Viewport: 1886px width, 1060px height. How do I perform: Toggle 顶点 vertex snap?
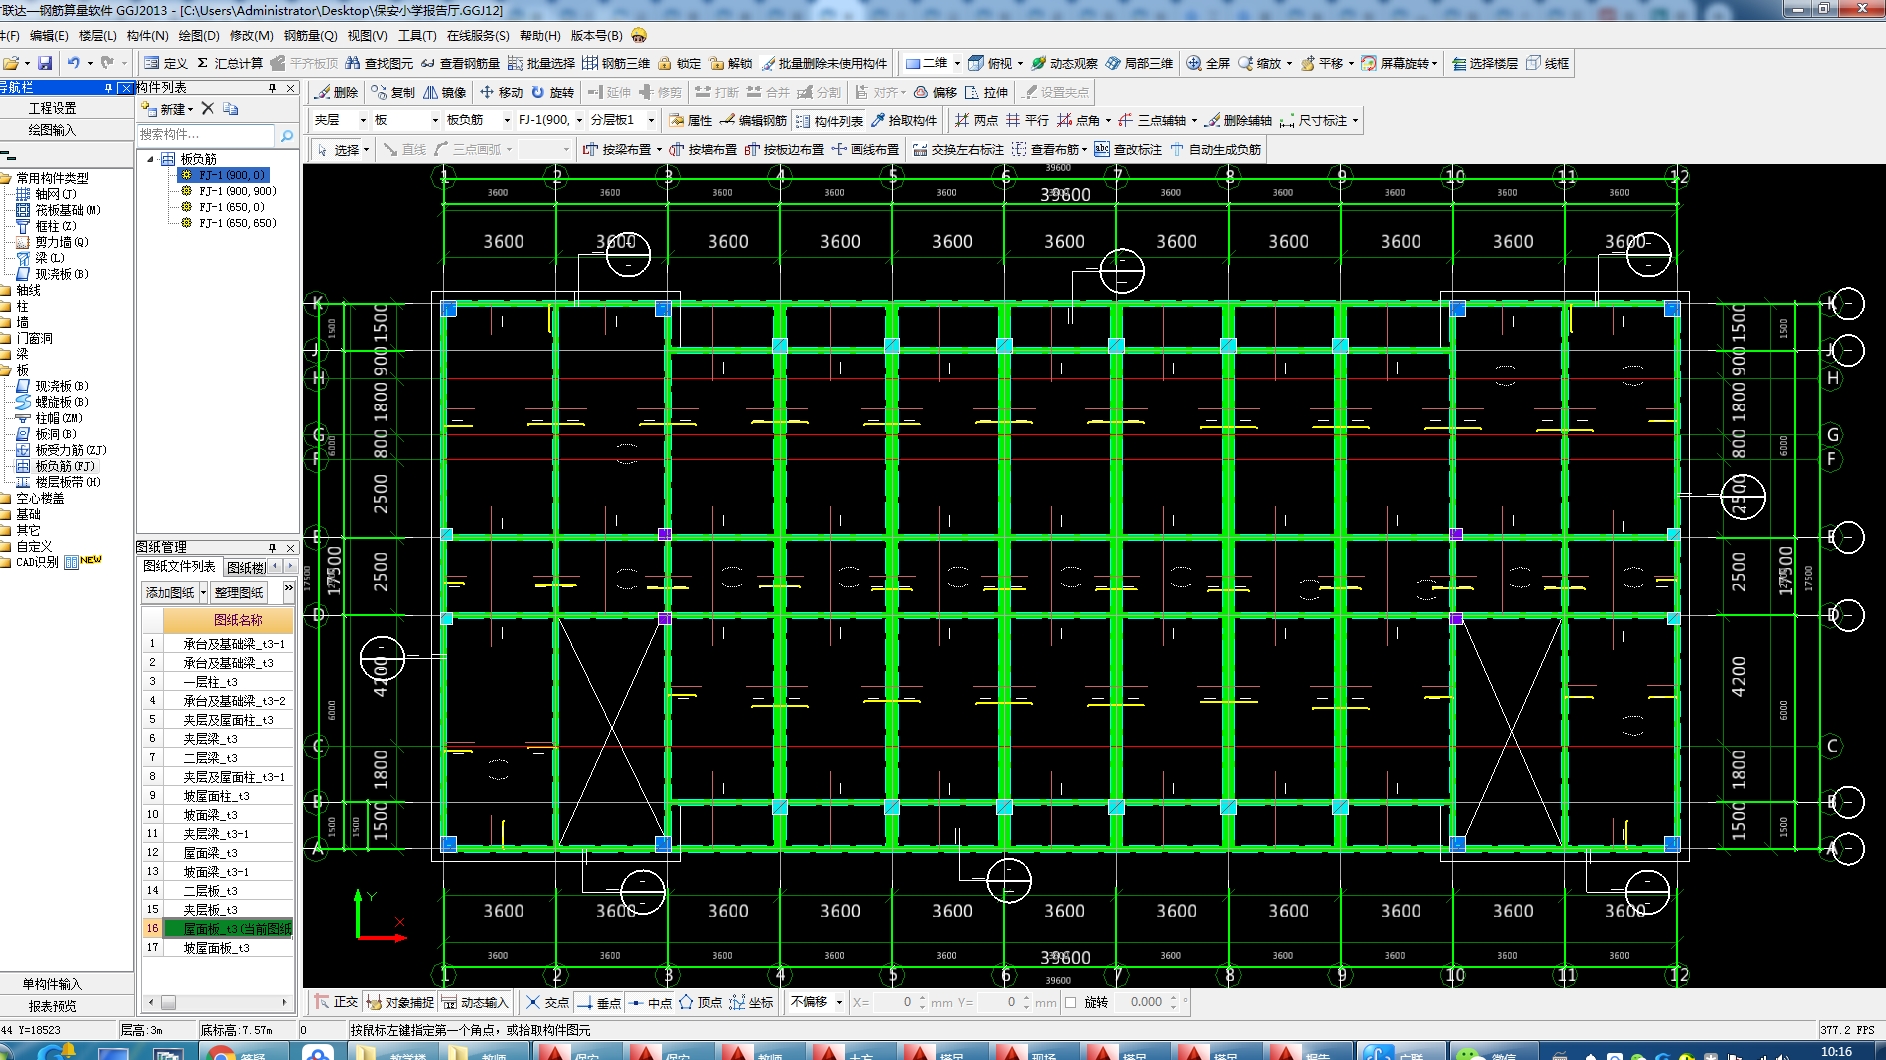click(700, 1002)
